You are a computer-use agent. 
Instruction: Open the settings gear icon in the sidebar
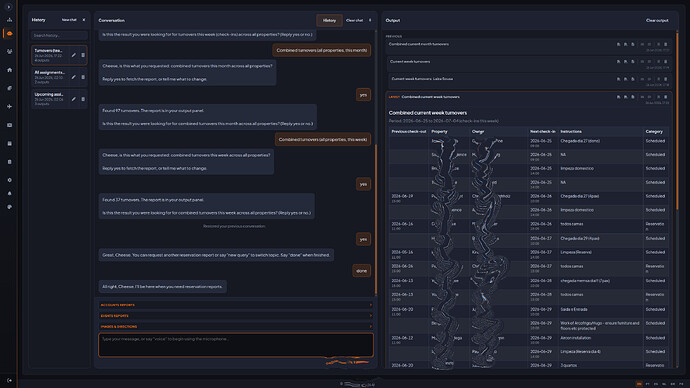[9, 180]
